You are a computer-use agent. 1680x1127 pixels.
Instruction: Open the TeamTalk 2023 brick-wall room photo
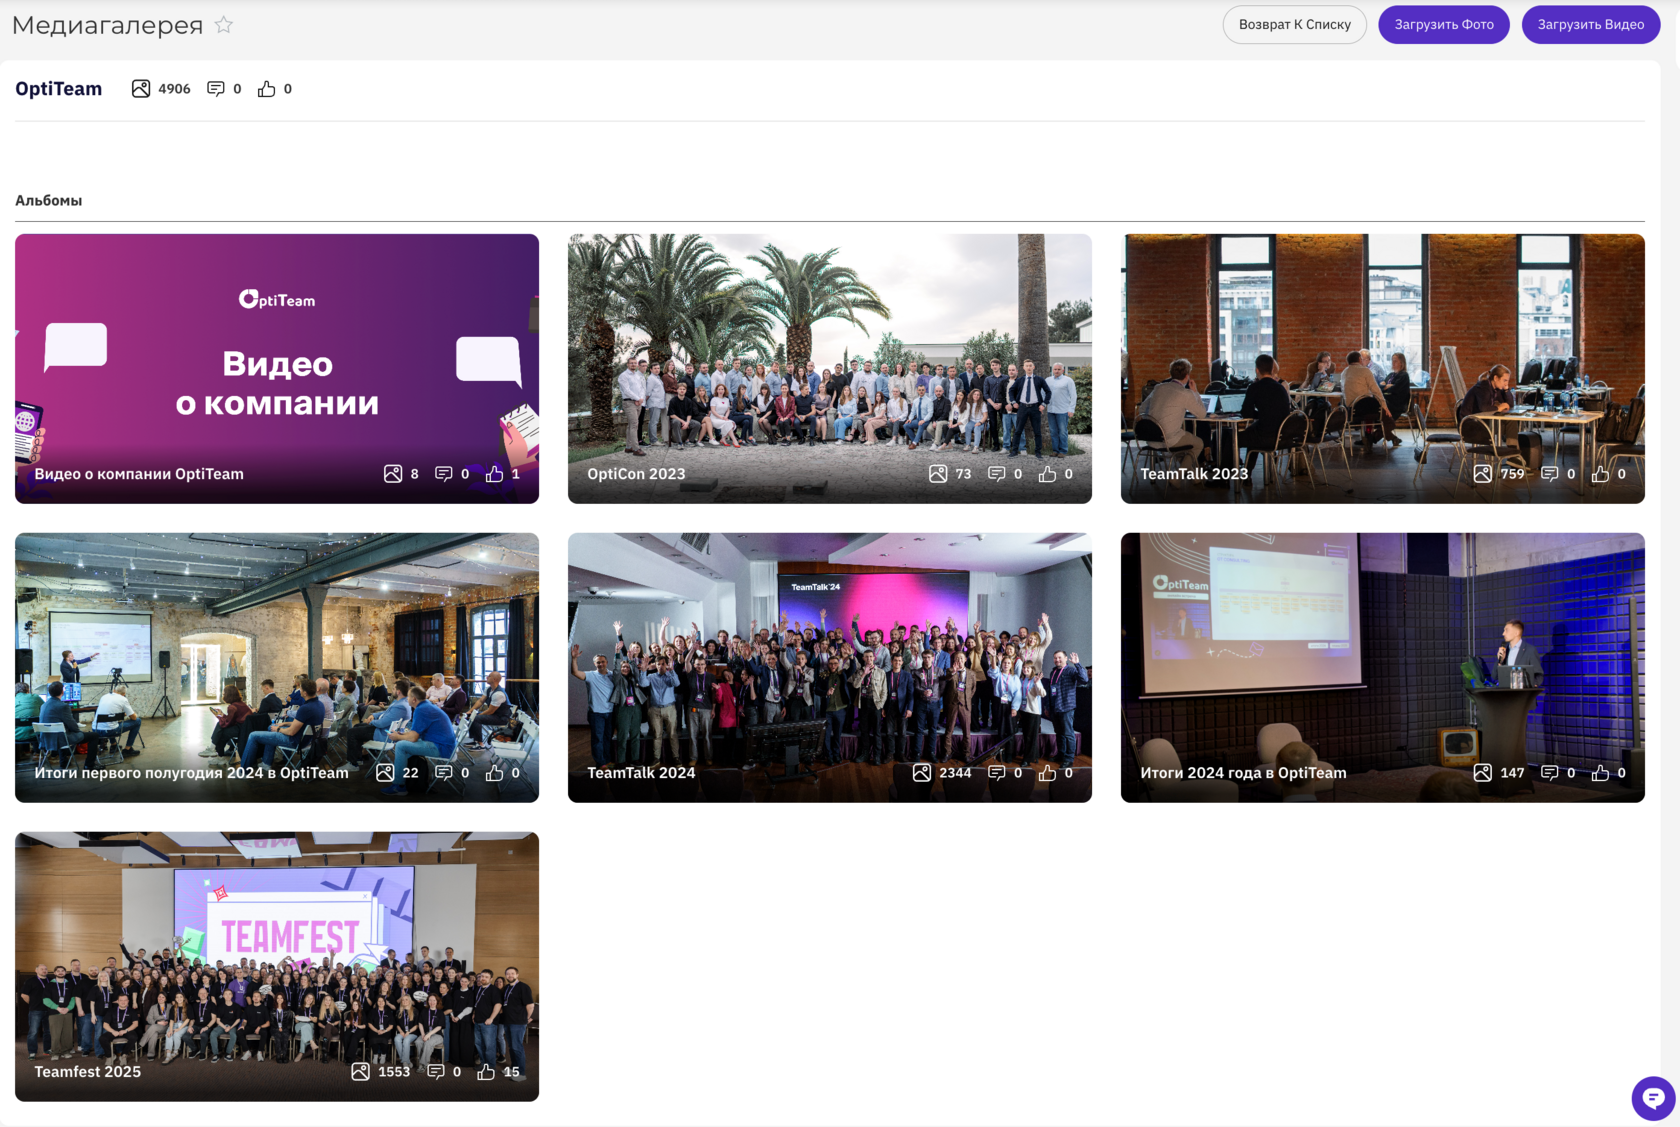1383,369
